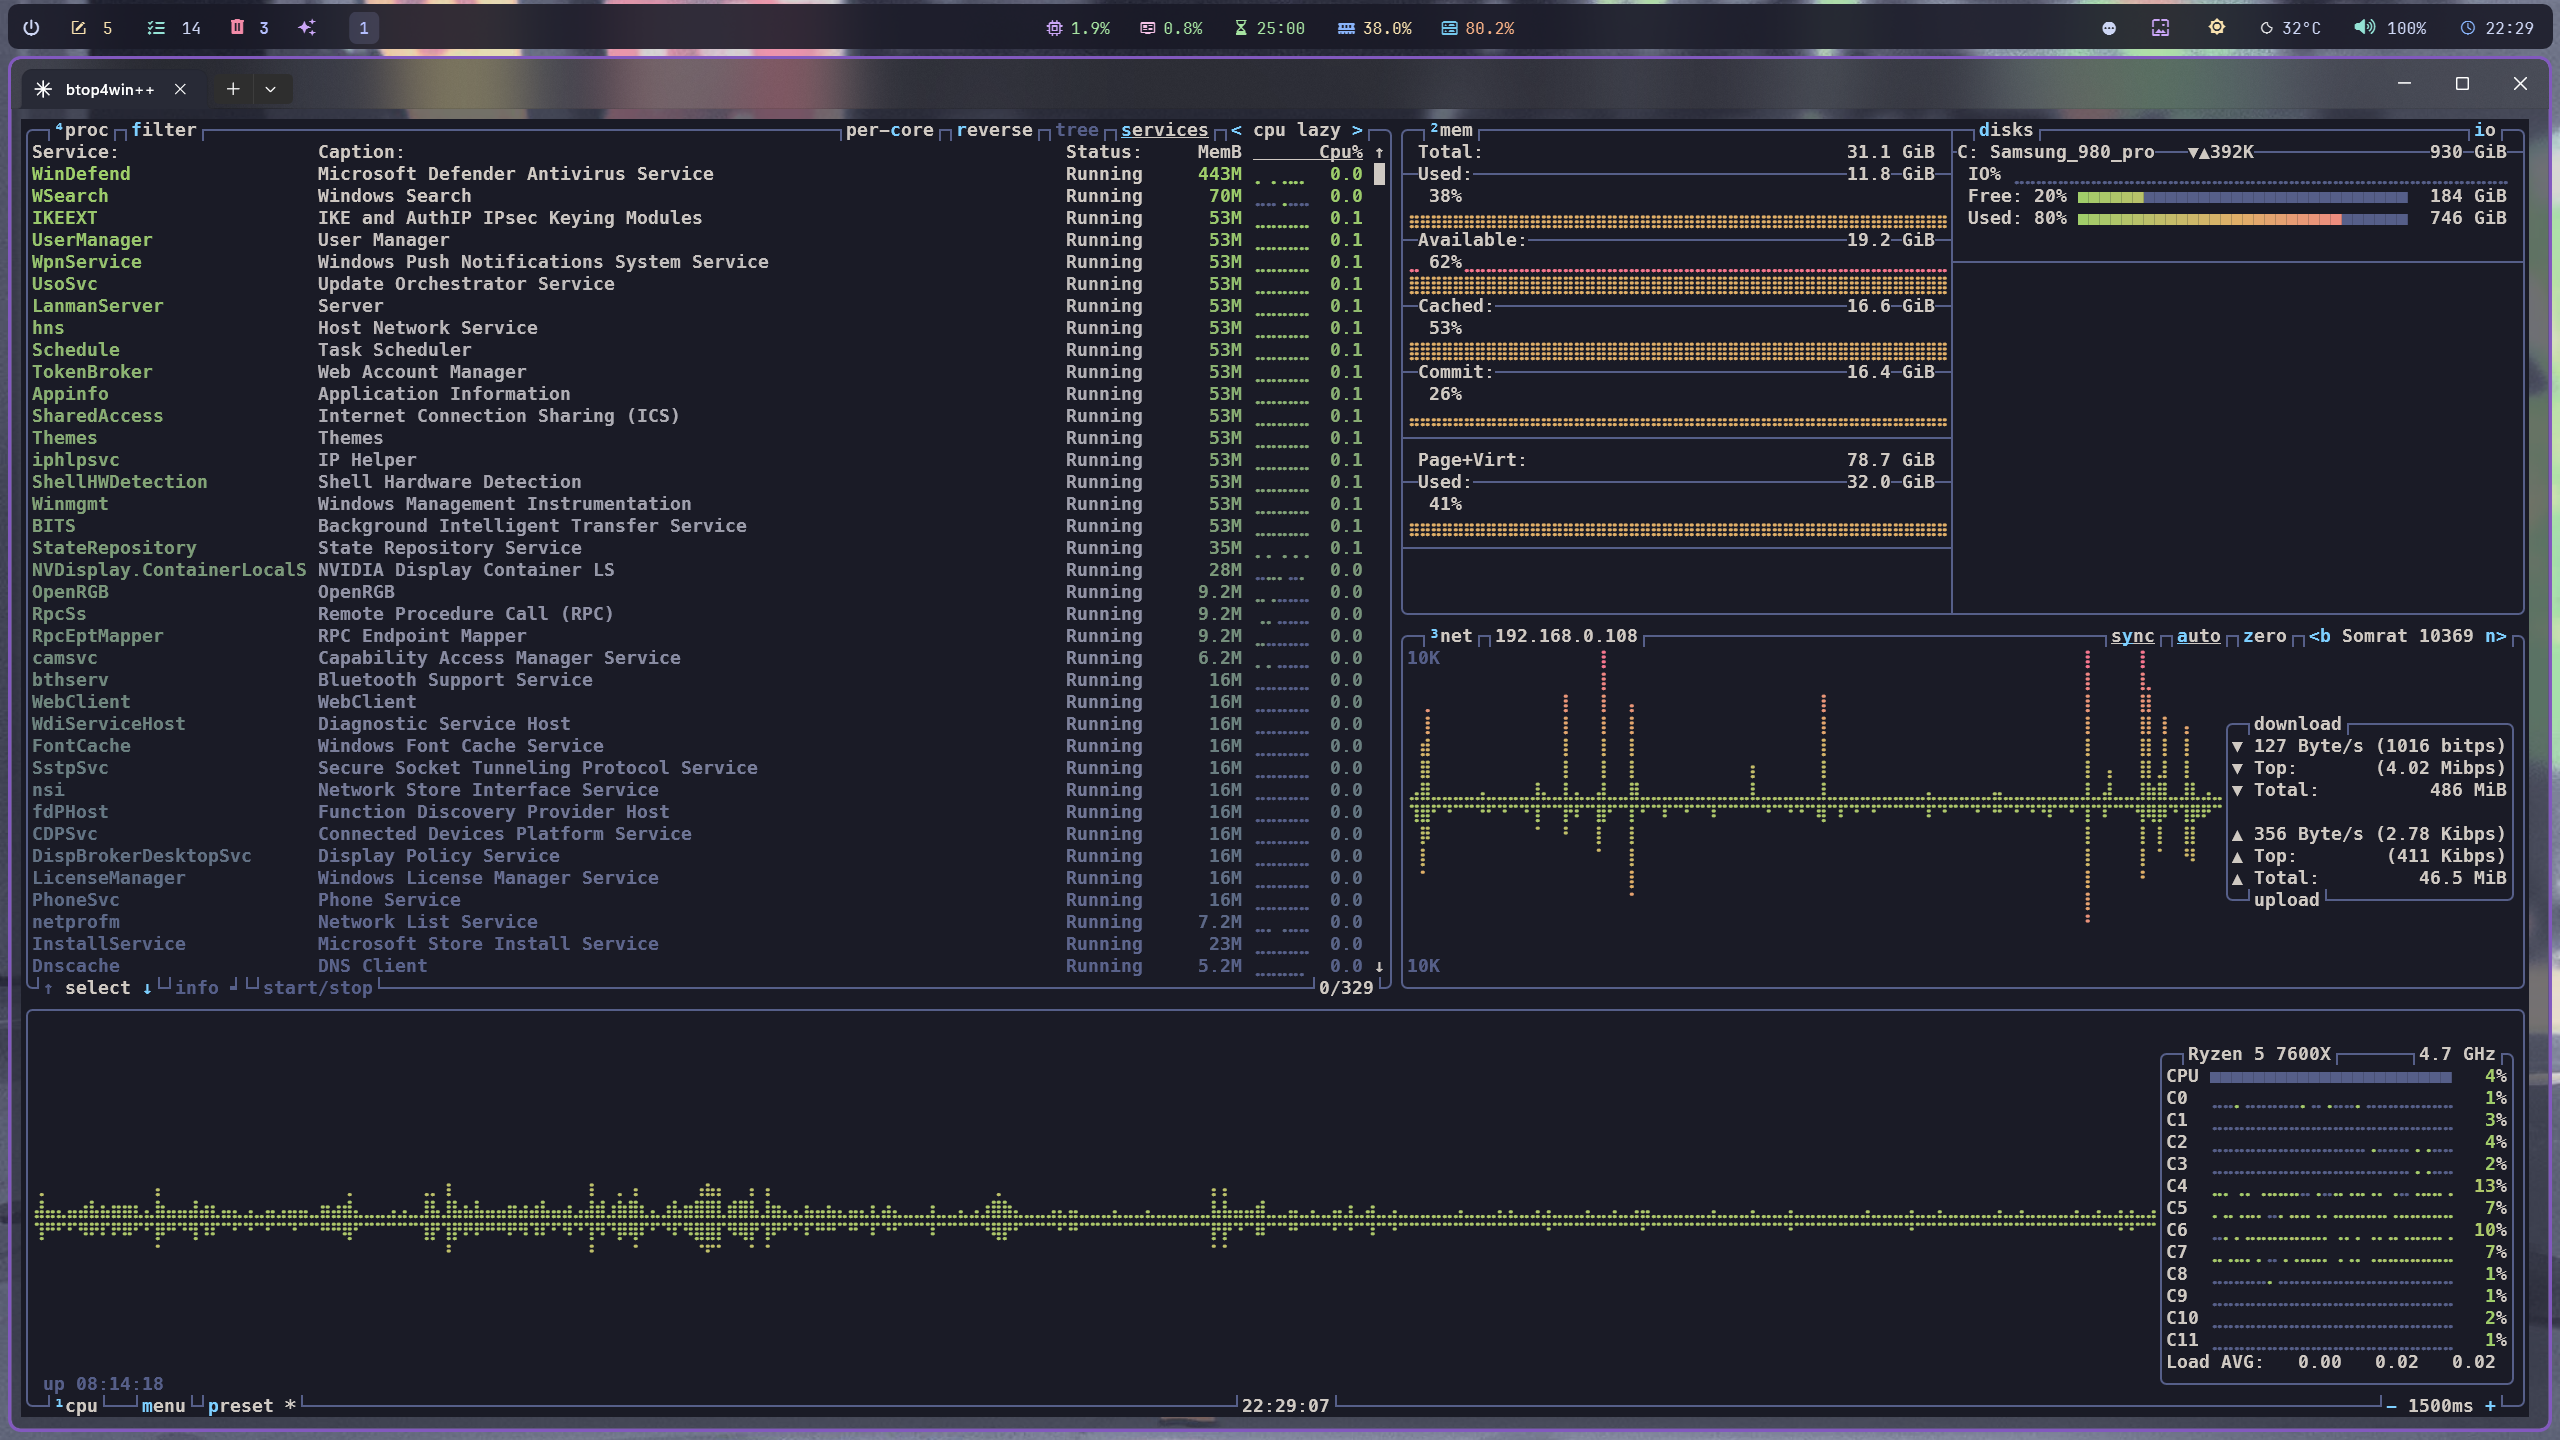Select the WinDefend service row
2560x1440 pixels.
coord(697,174)
